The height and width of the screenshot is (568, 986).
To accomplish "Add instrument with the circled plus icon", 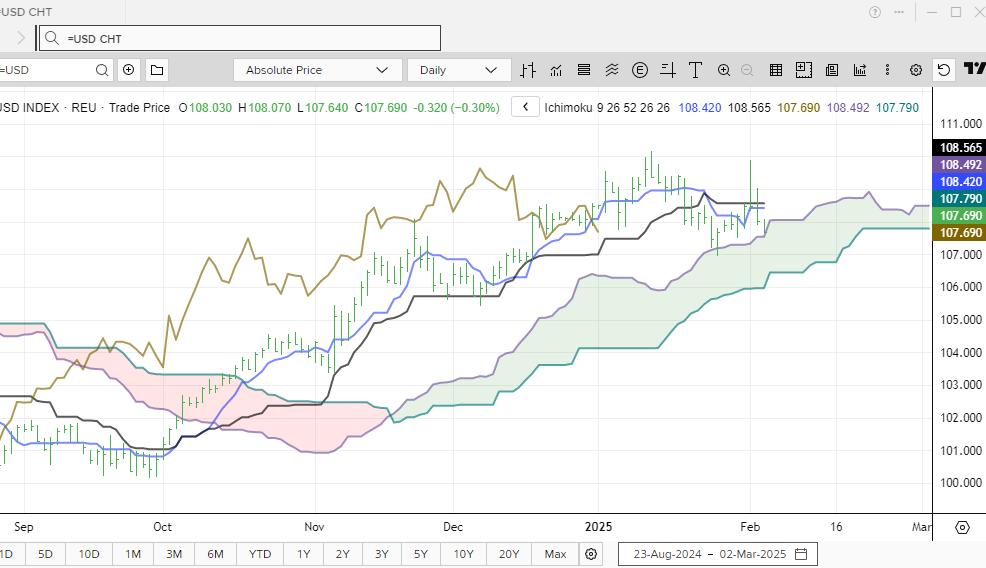I will [129, 70].
